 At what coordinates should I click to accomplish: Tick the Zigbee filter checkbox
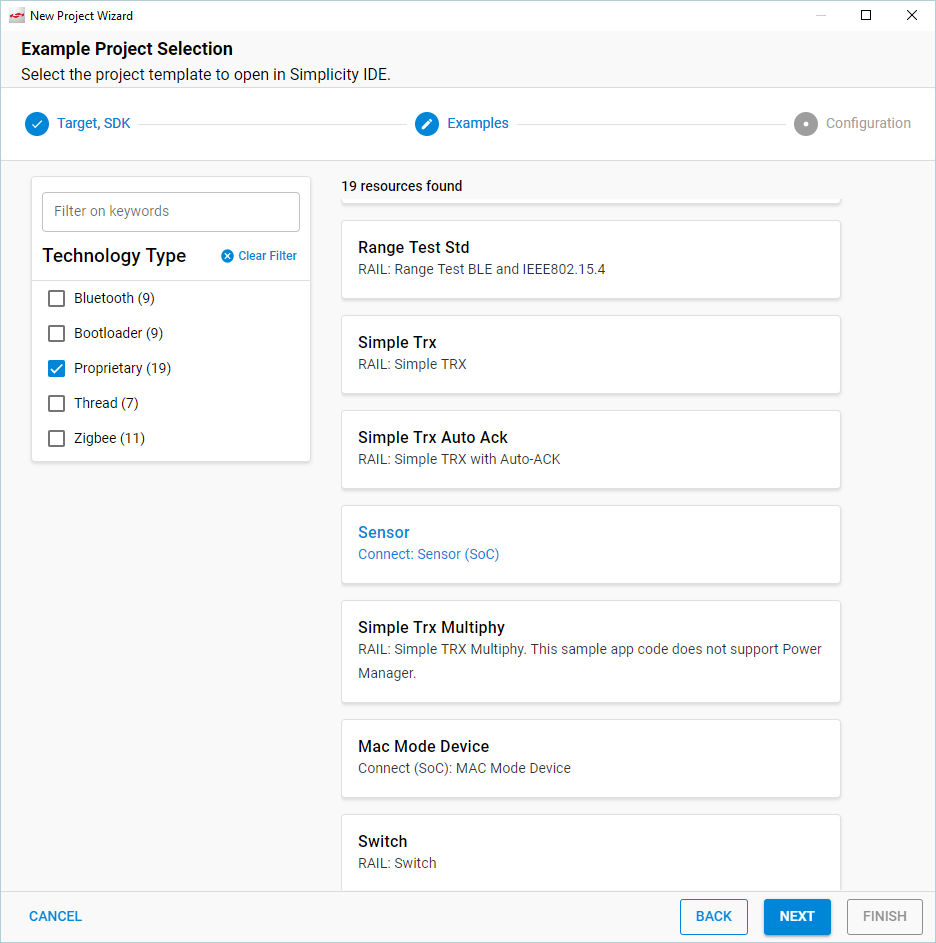pyautogui.click(x=57, y=438)
